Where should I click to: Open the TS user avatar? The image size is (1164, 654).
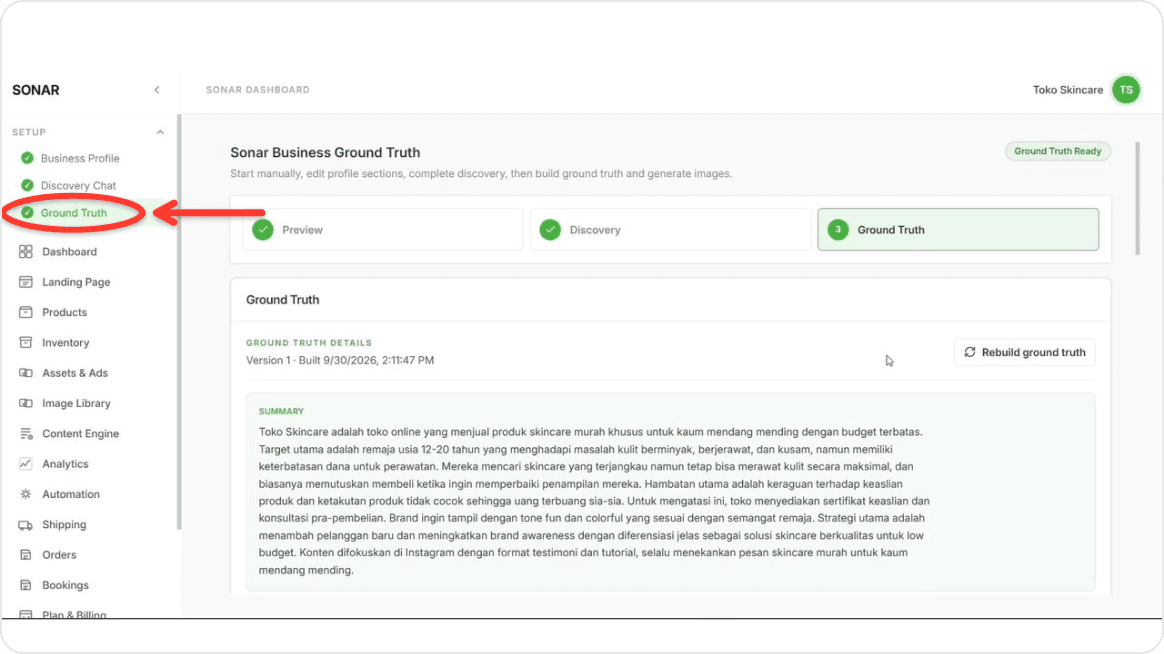(x=1126, y=90)
